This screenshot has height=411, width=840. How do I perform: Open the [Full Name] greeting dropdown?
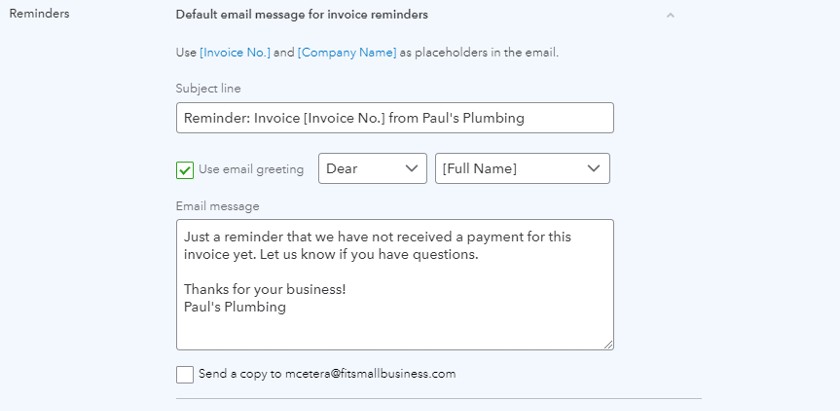tap(522, 168)
